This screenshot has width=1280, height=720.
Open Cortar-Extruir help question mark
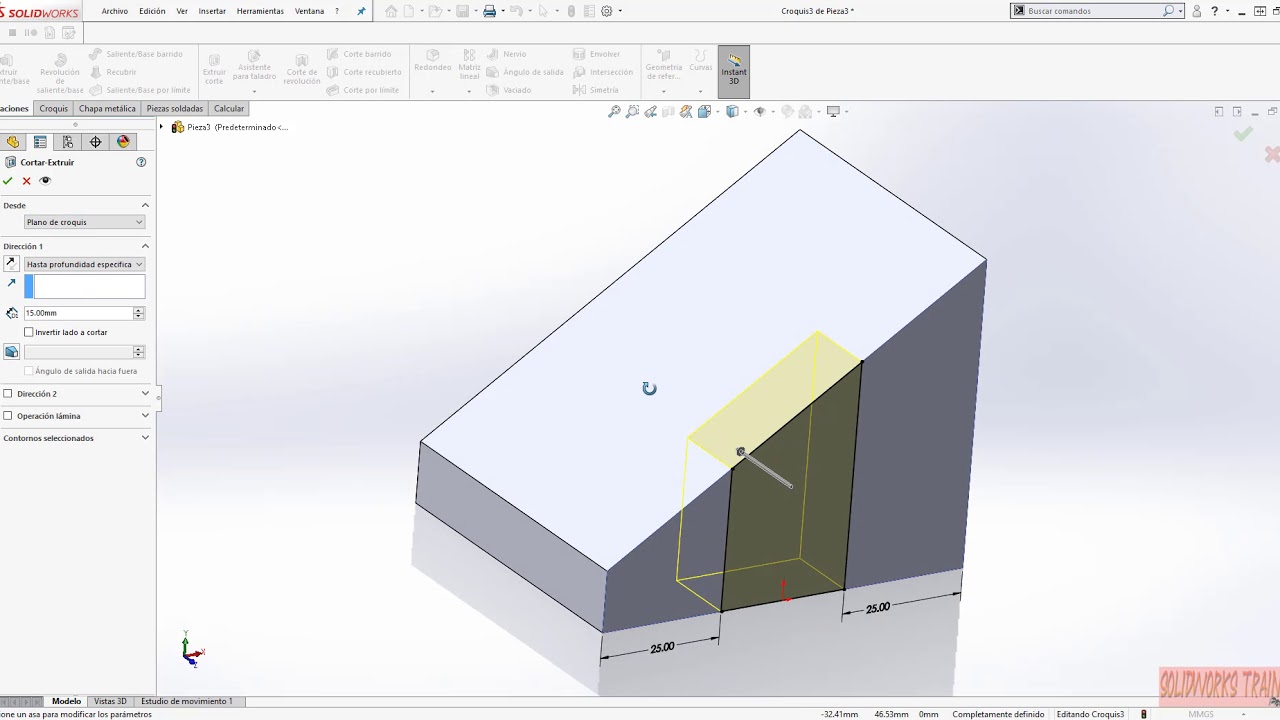[x=141, y=162]
